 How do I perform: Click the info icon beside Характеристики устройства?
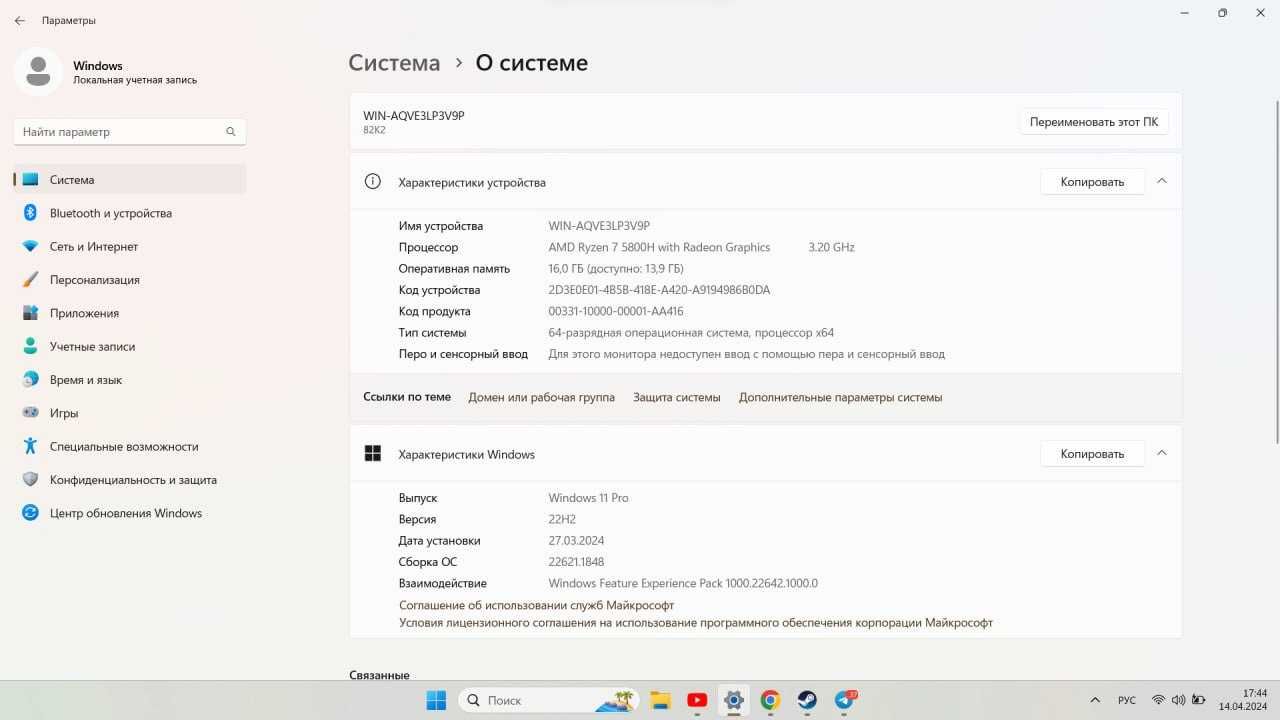[x=373, y=182]
